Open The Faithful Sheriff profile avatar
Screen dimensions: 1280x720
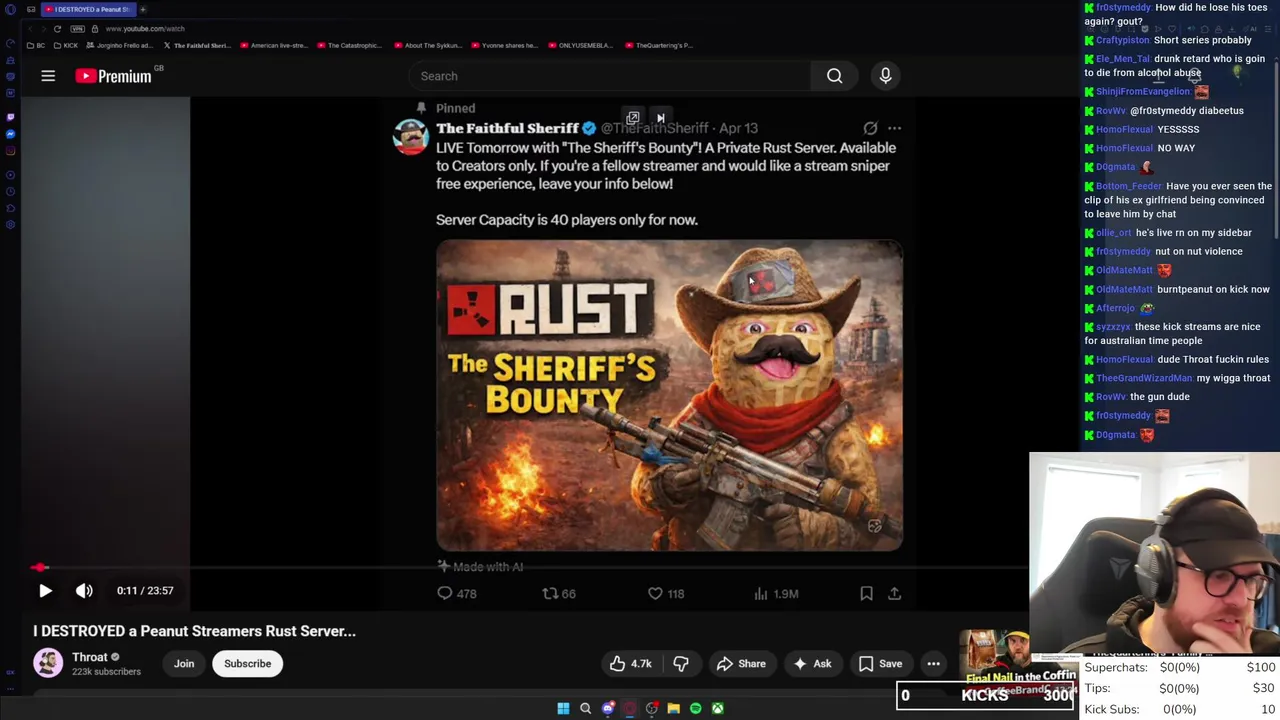(411, 137)
